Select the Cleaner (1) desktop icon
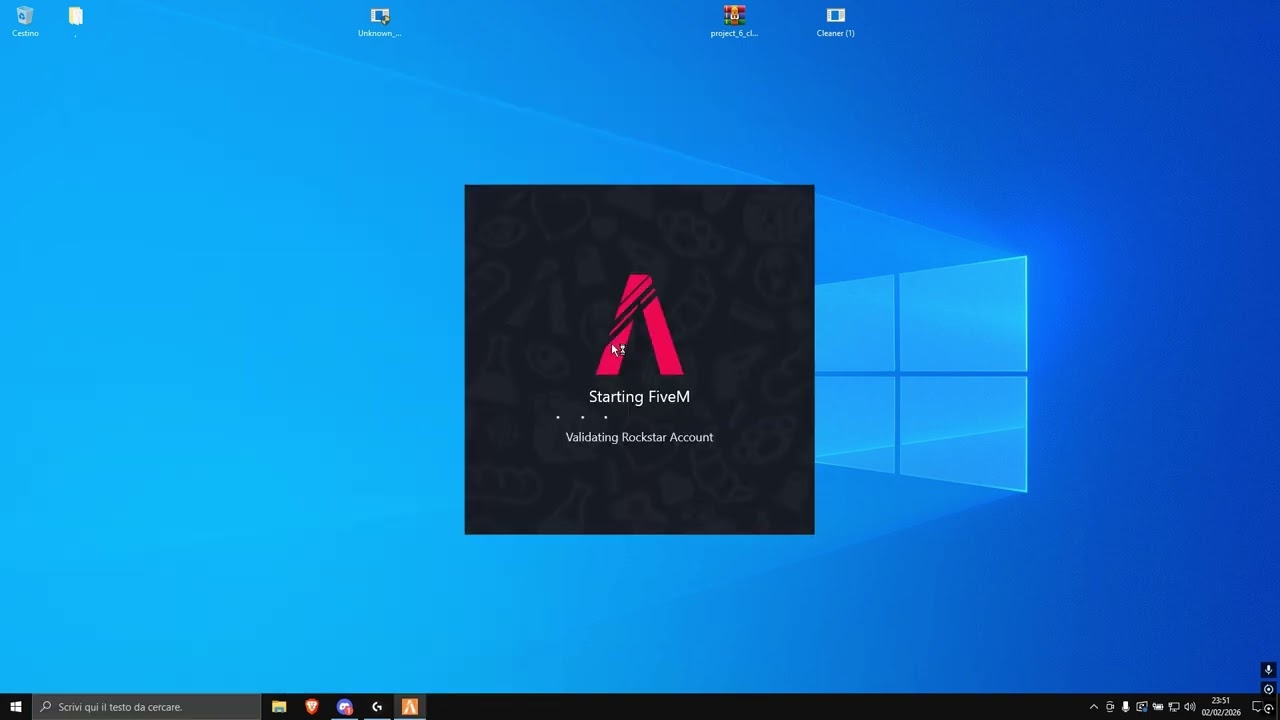This screenshot has width=1280, height=720. (836, 21)
